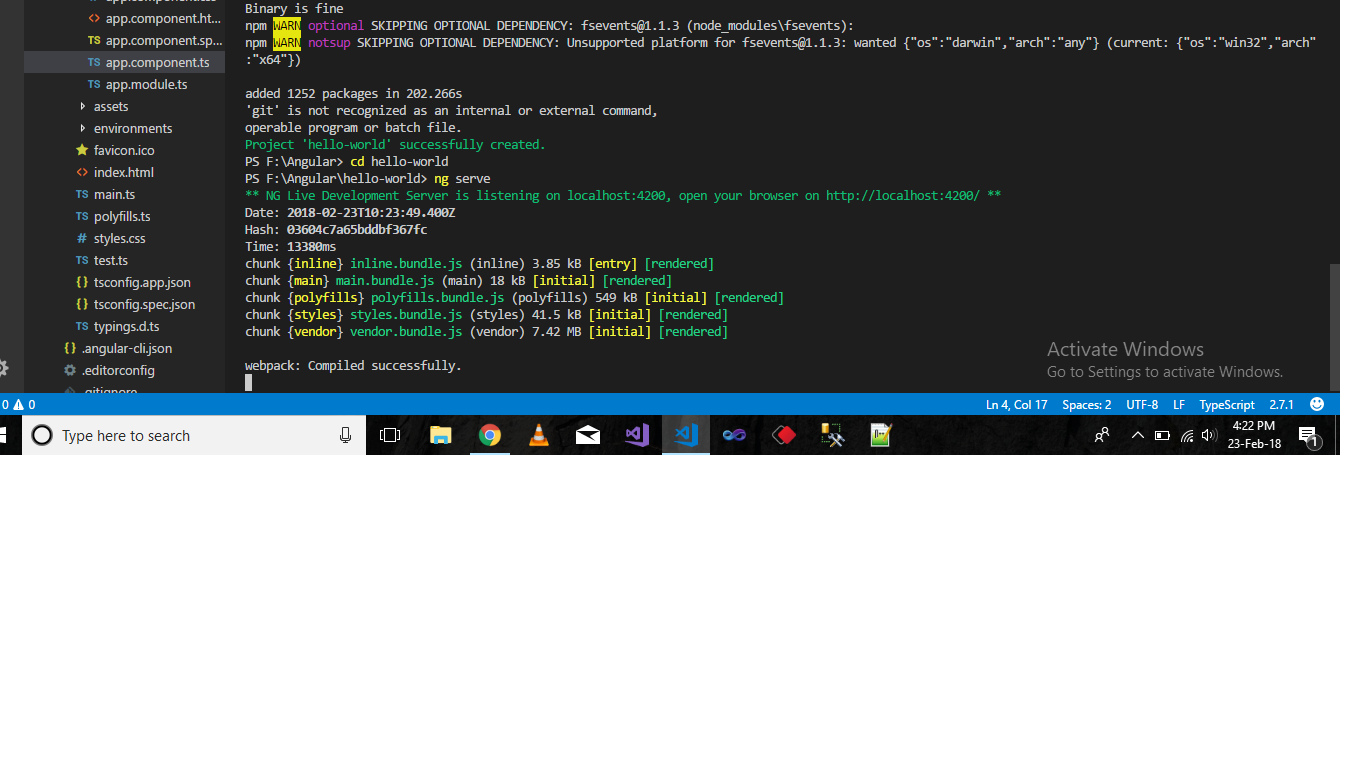Select polyfills.ts in explorer

tap(124, 216)
